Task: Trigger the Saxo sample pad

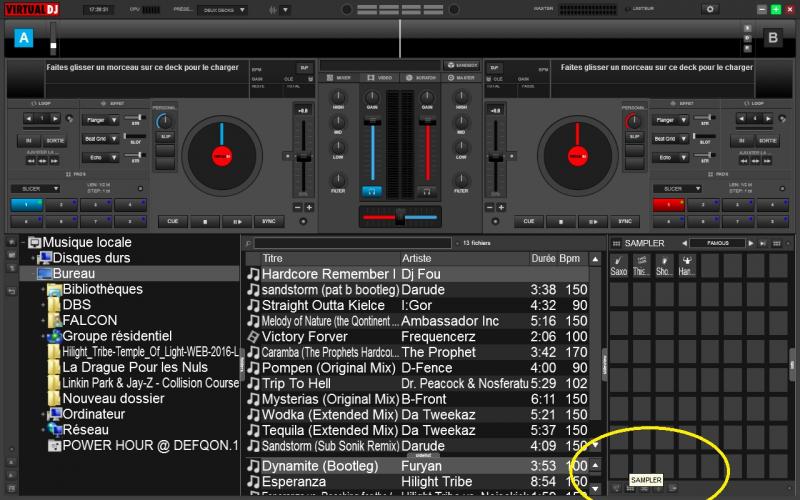Action: click(x=619, y=266)
